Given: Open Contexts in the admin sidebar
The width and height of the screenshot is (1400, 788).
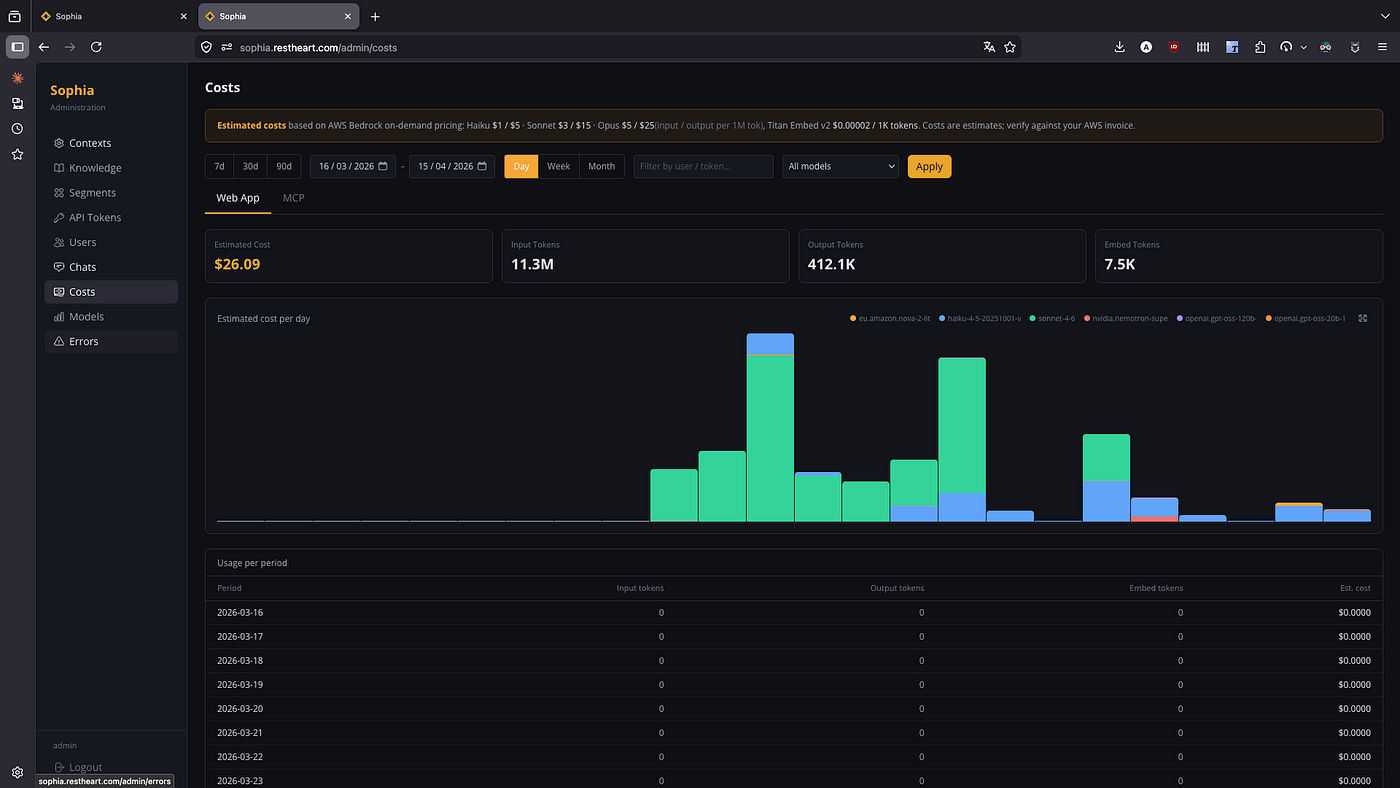Looking at the screenshot, I should (111, 143).
